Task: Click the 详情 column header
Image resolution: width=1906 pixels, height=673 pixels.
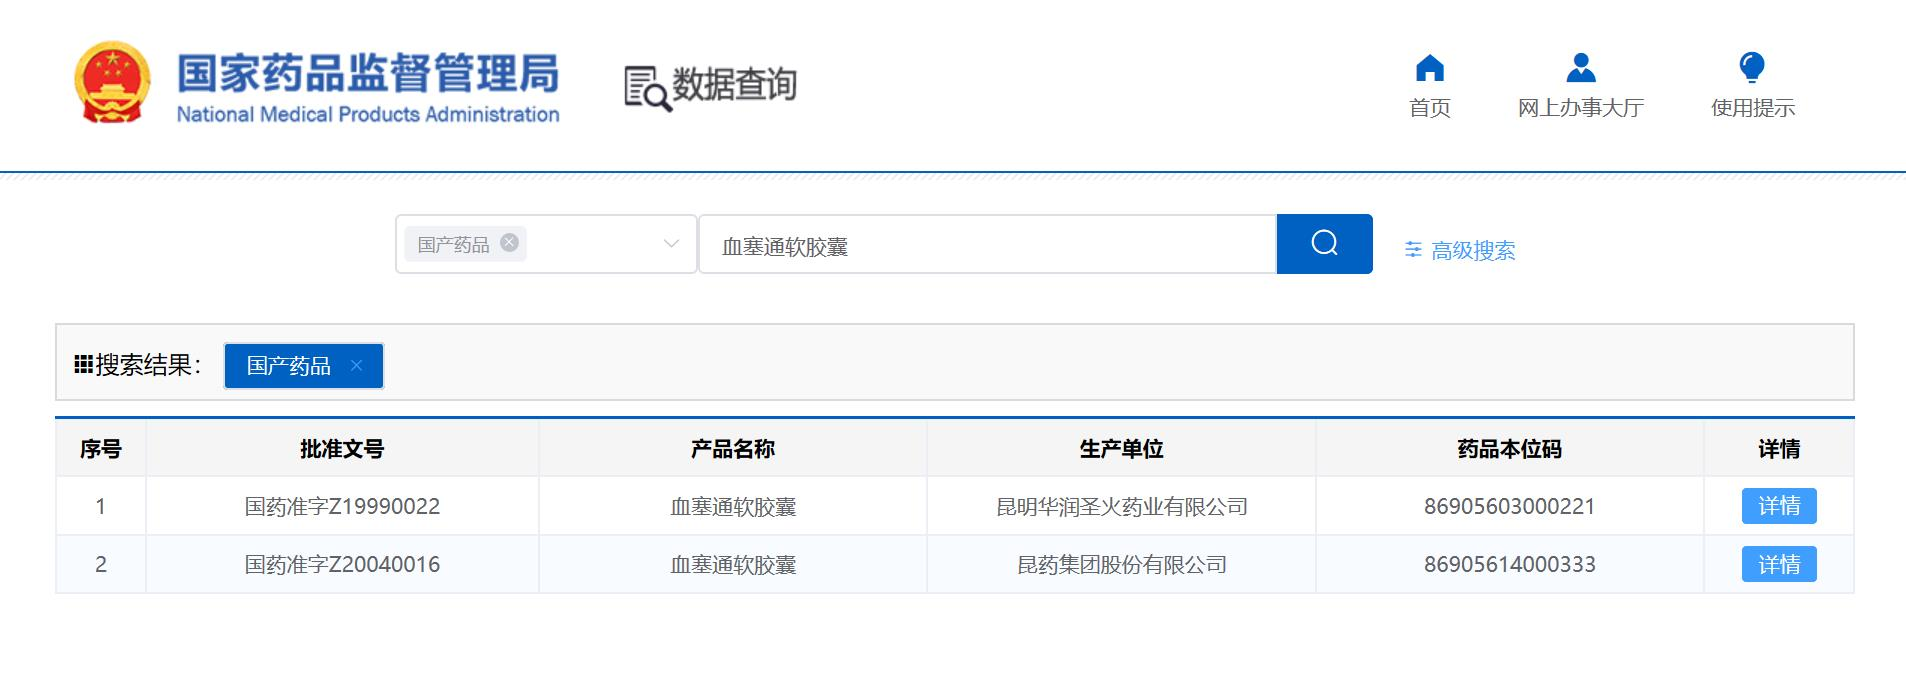Action: pos(1779,449)
